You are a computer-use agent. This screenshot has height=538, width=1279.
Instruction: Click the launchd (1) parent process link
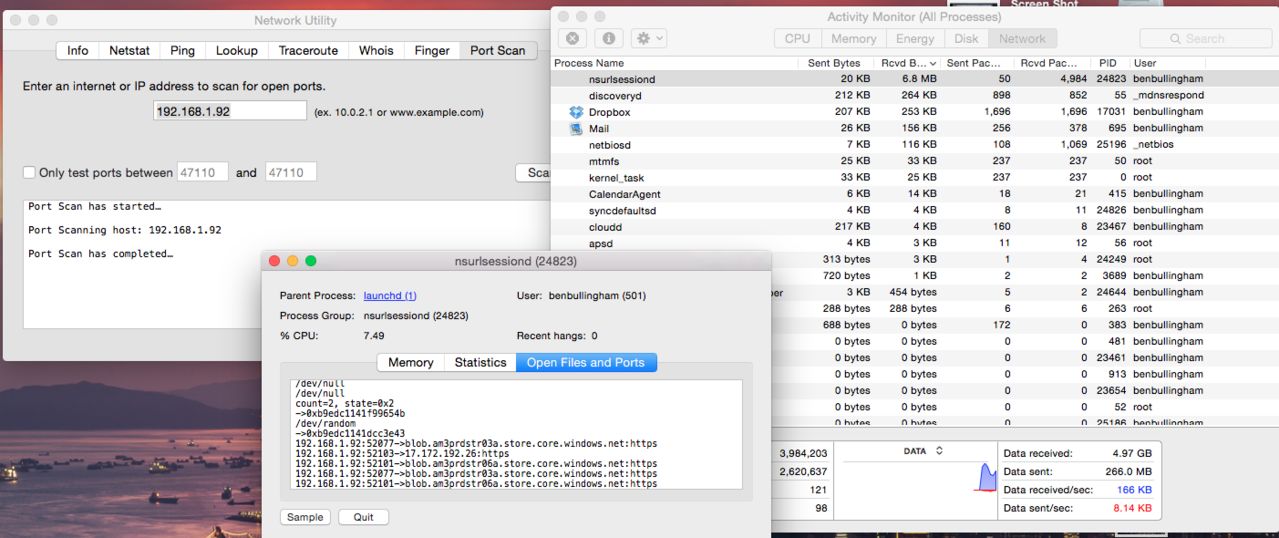click(x=390, y=296)
